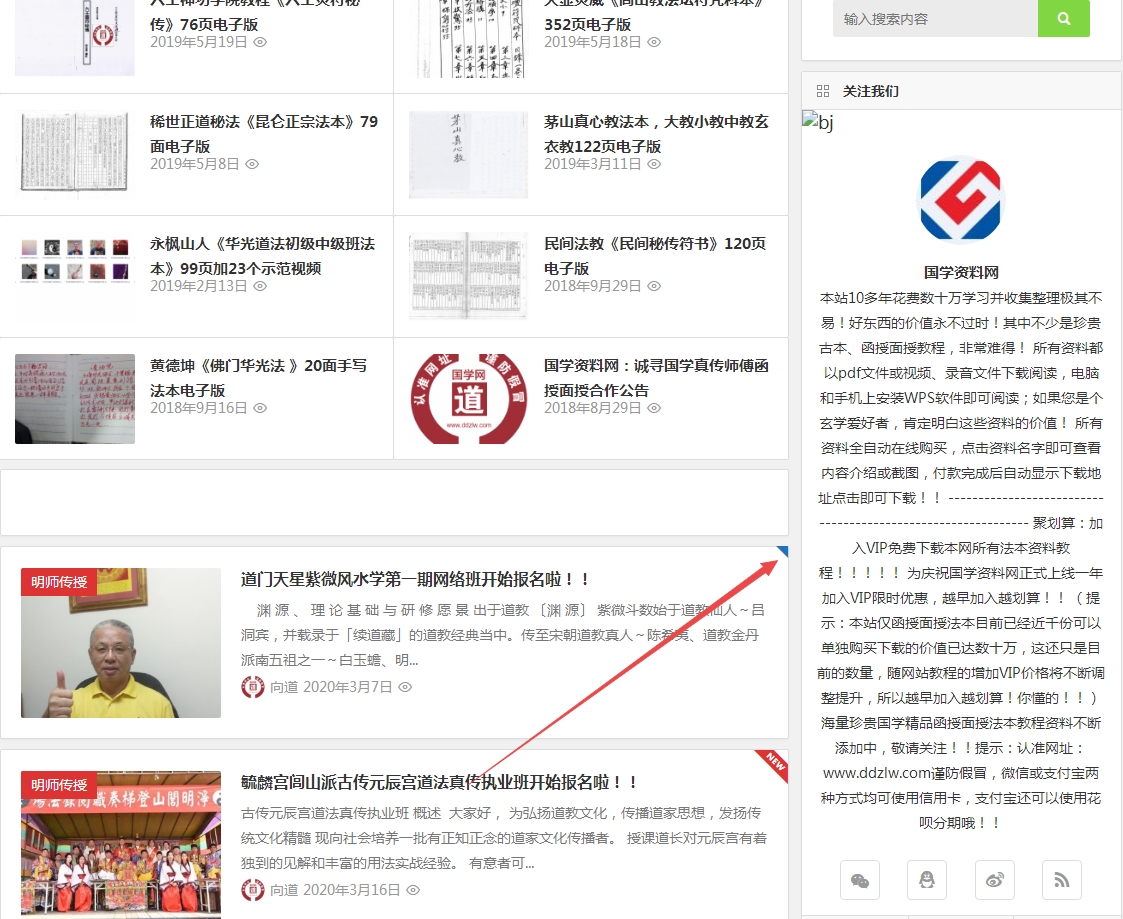Click the QQ penguin icon

coord(927,880)
